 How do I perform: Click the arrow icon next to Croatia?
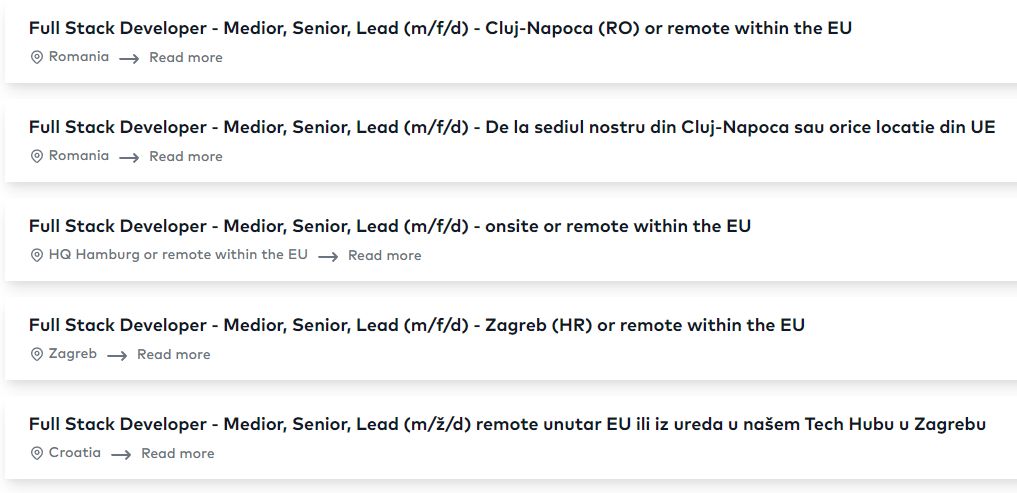[x=121, y=455]
